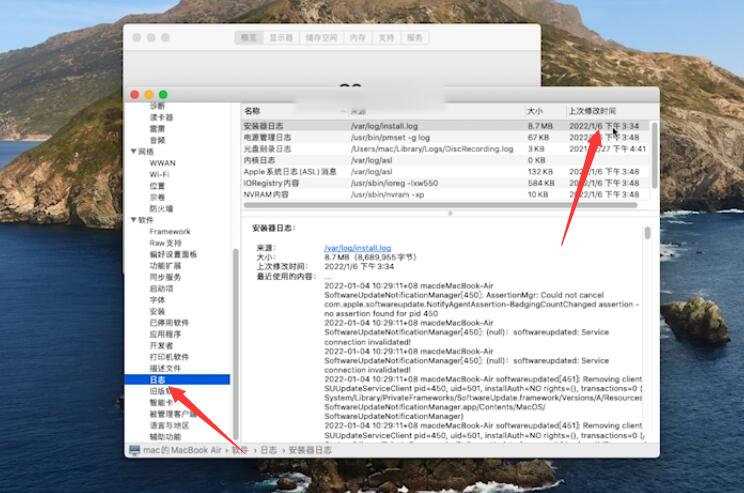Click /usr/sbin/ioreg -lxw550 source cell
This screenshot has height=493, width=744.
[x=394, y=183]
